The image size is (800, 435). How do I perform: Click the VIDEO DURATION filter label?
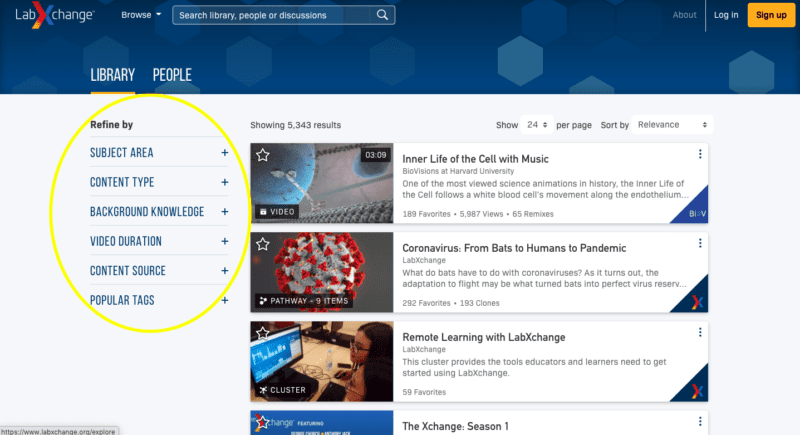point(126,241)
